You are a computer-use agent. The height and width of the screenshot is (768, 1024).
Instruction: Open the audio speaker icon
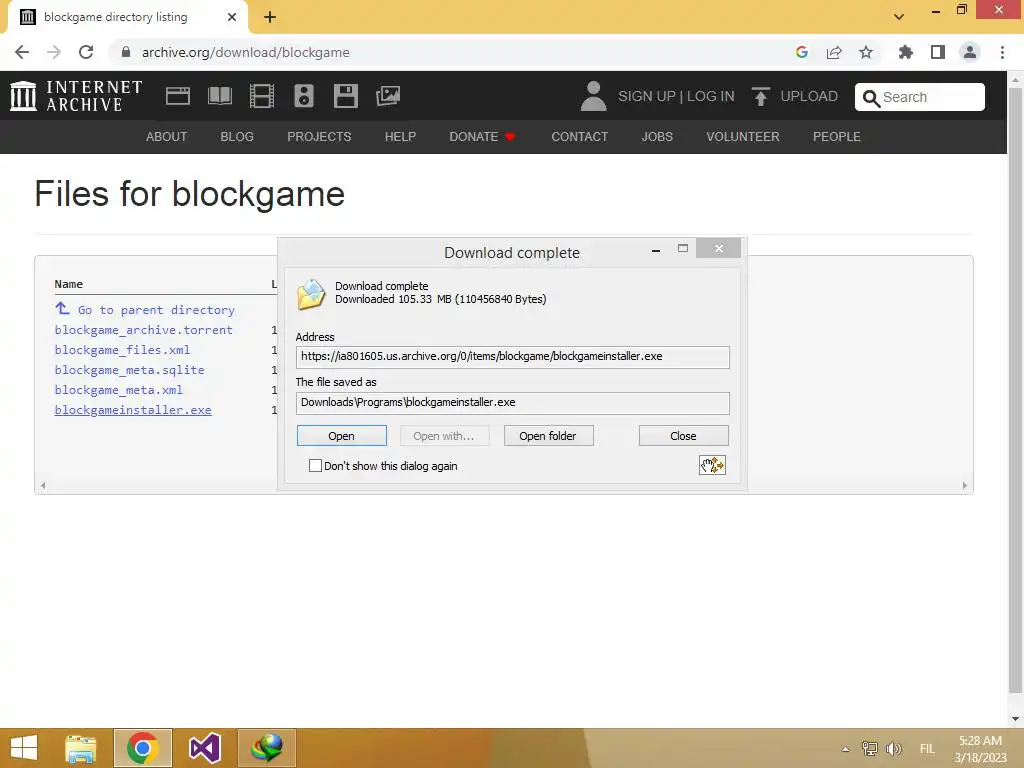tap(304, 96)
